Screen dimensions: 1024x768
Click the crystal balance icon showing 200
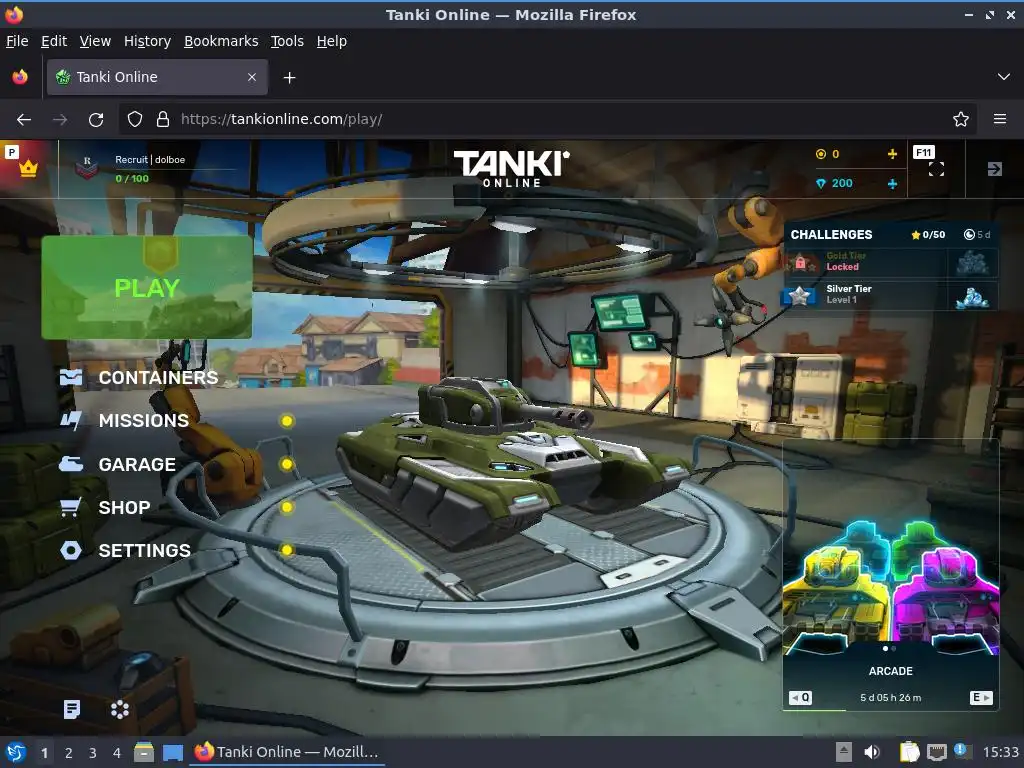[821, 184]
